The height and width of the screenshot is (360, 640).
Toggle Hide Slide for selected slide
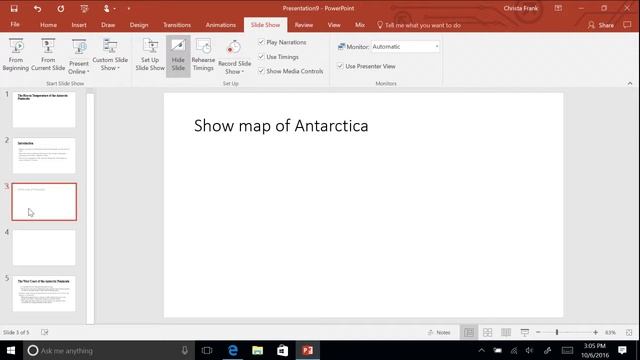178,56
